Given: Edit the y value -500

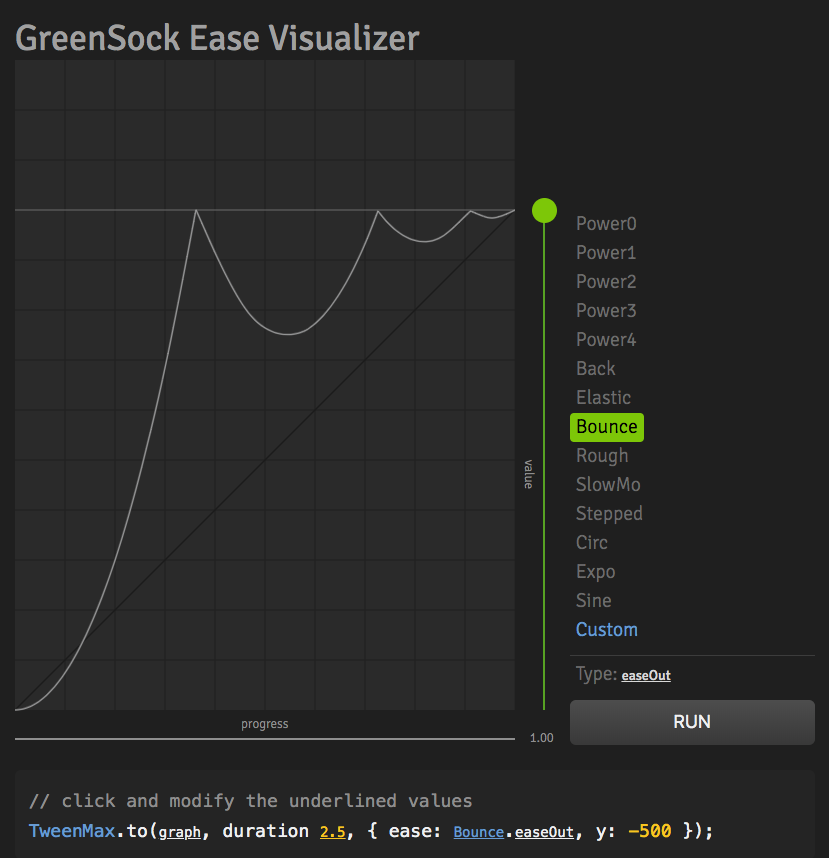Looking at the screenshot, I should pos(649,831).
